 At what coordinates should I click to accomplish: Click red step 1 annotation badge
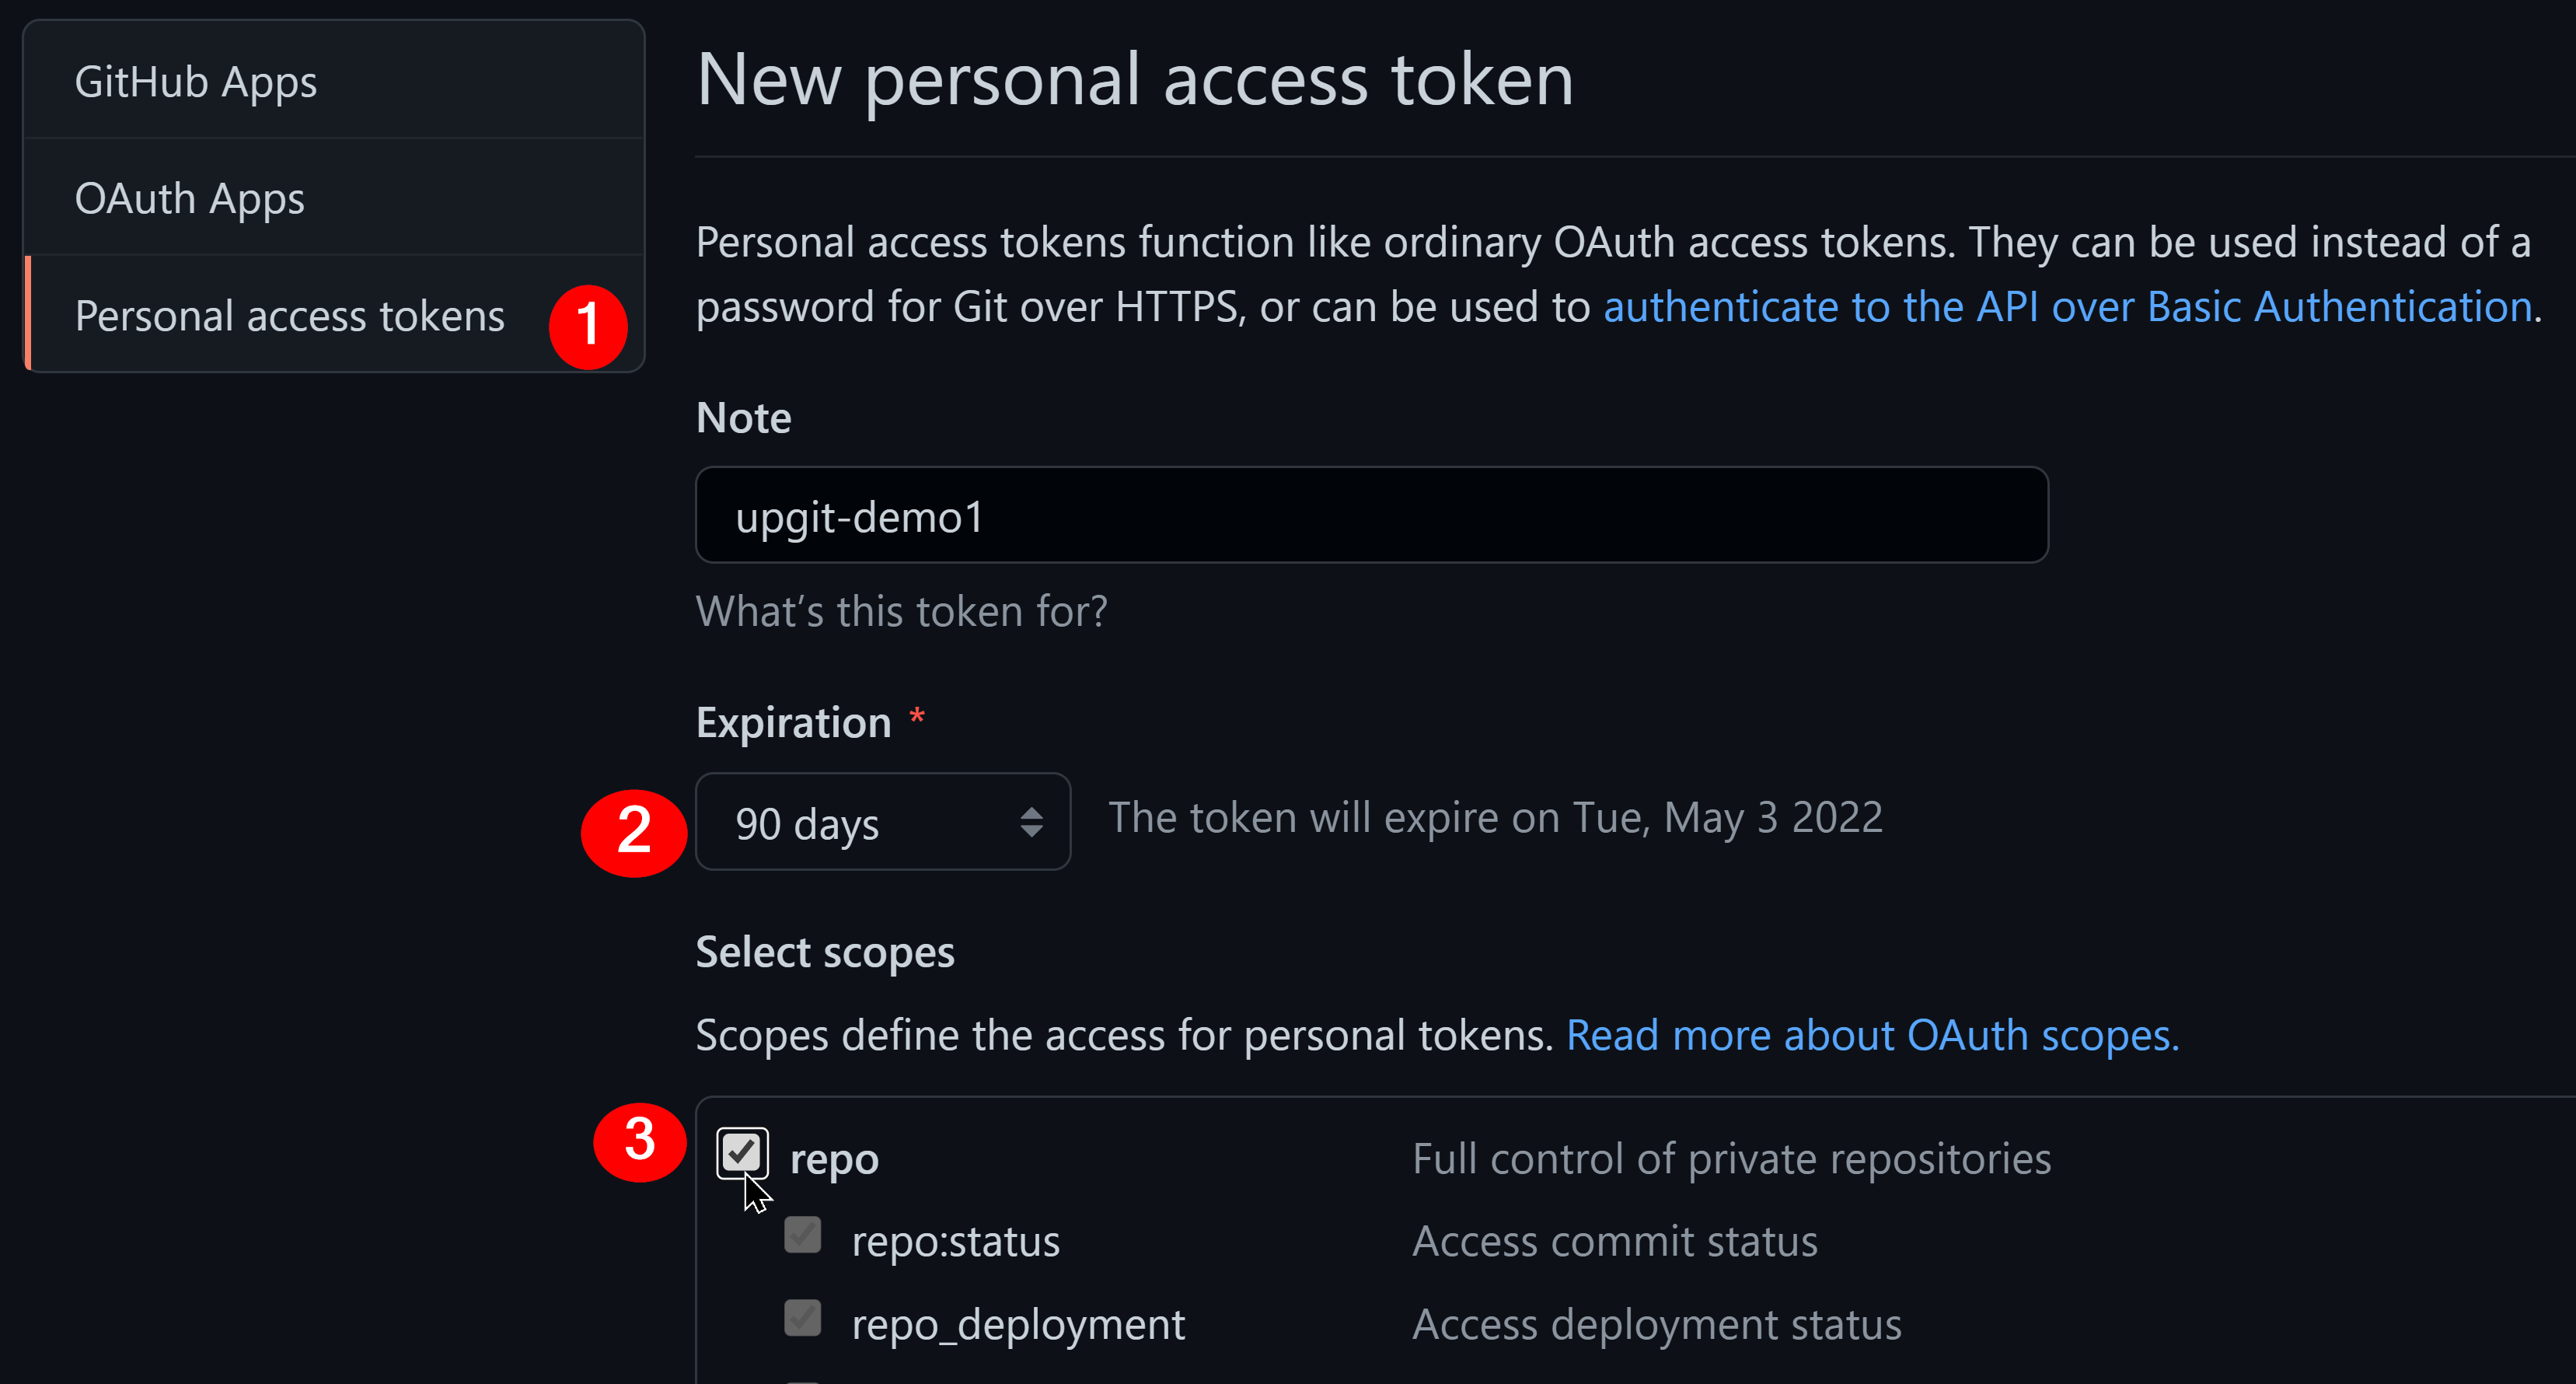tap(588, 326)
